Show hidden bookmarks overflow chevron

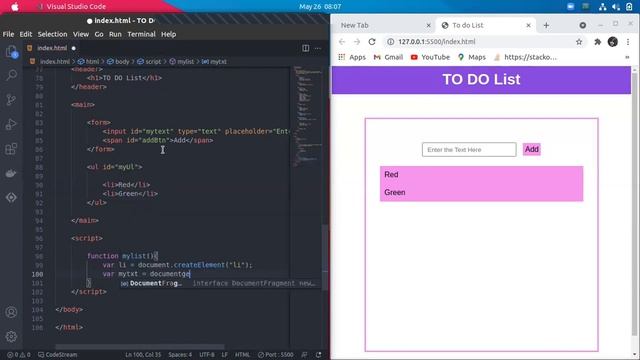[627, 57]
